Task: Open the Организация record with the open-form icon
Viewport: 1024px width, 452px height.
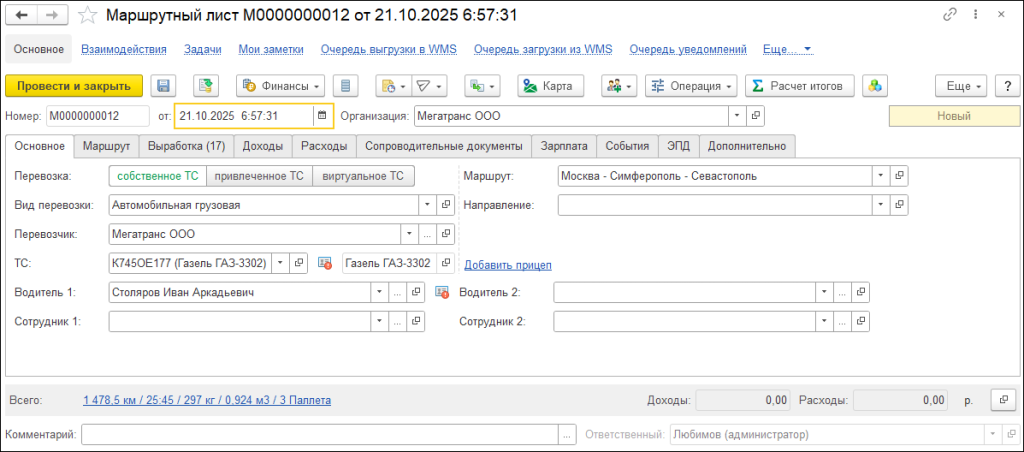Action: 756,116
